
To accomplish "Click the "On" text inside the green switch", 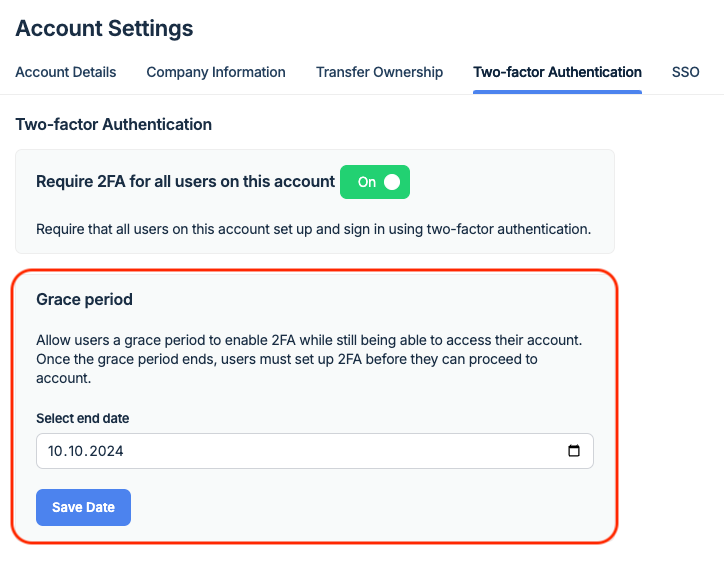I will [366, 182].
